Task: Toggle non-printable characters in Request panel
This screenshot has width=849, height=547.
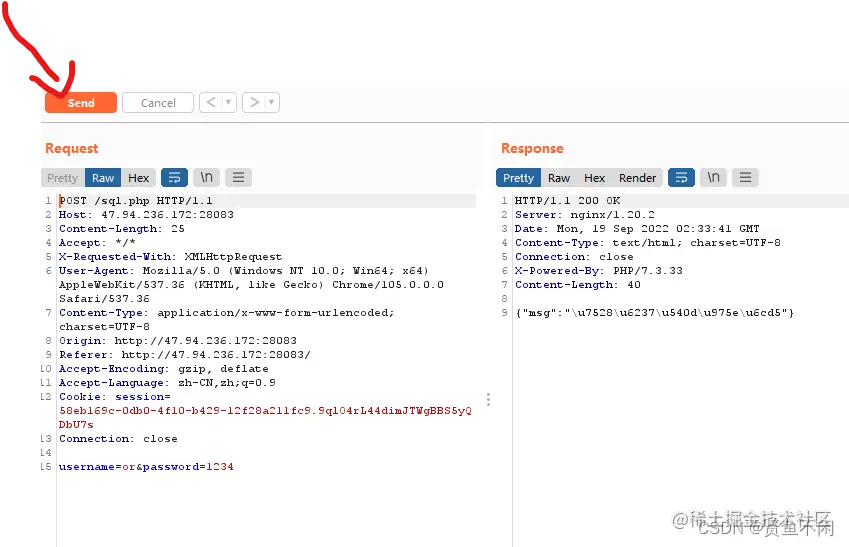Action: pyautogui.click(x=206, y=178)
